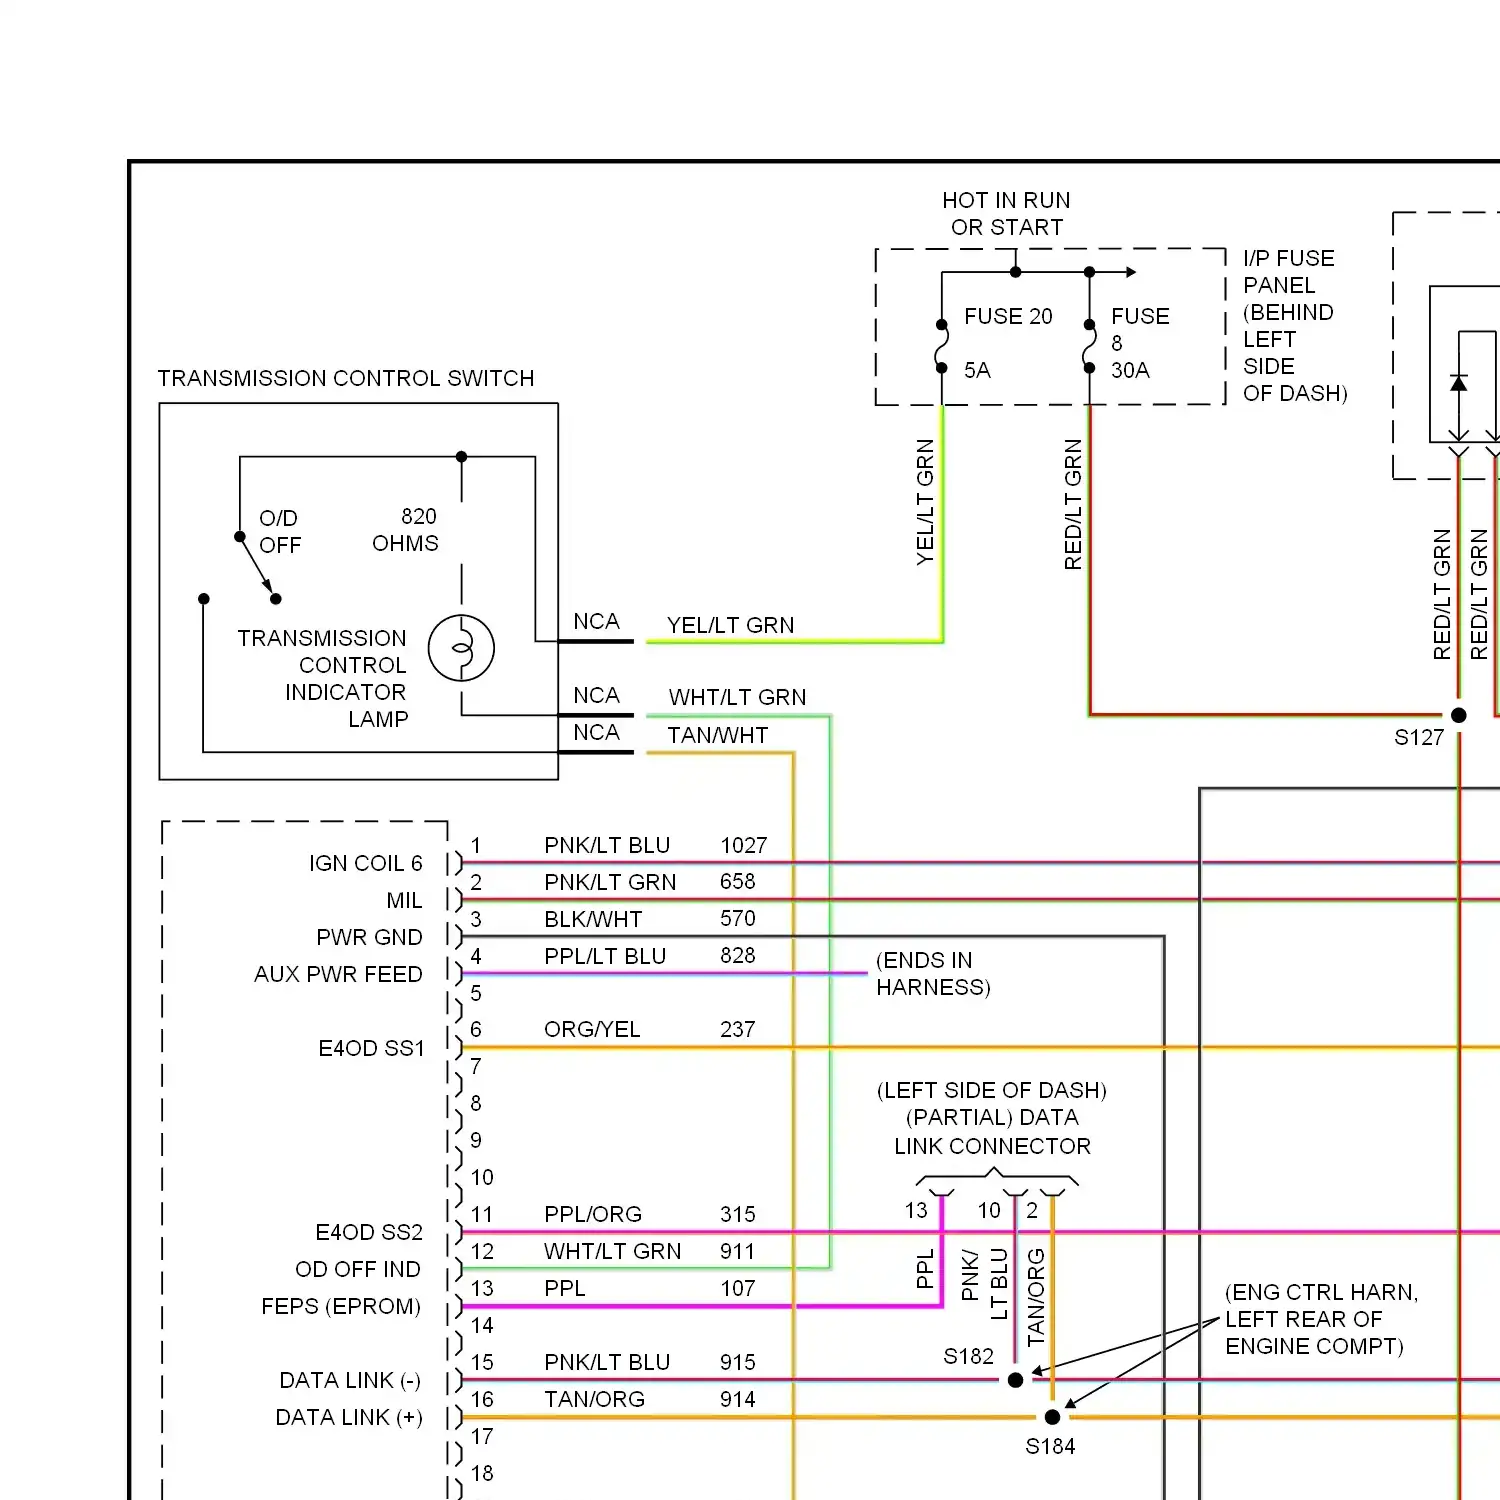
Task: Click the '5A' fuse rating
Action: (977, 370)
